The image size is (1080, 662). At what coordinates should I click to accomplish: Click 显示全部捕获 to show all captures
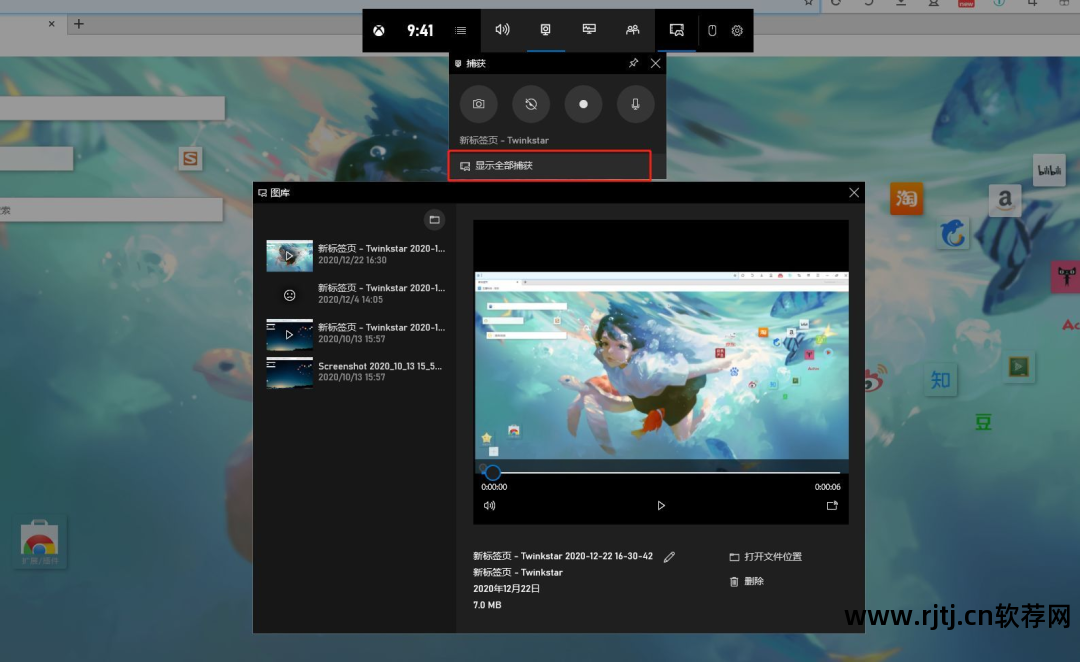(x=549, y=165)
